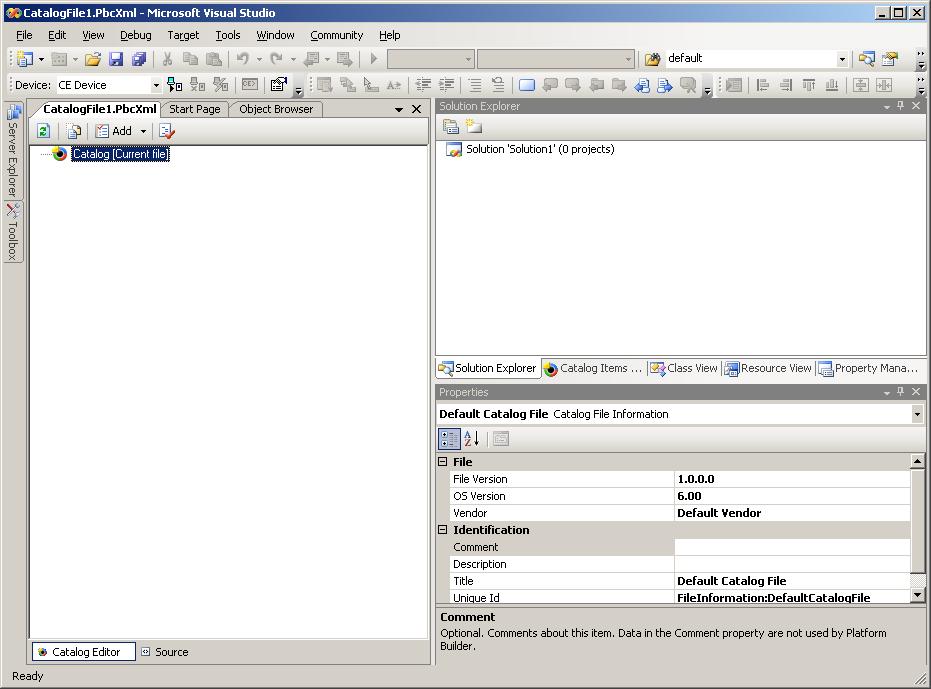Click the Copy icon in main toolbar
The image size is (931, 689).
pos(191,59)
